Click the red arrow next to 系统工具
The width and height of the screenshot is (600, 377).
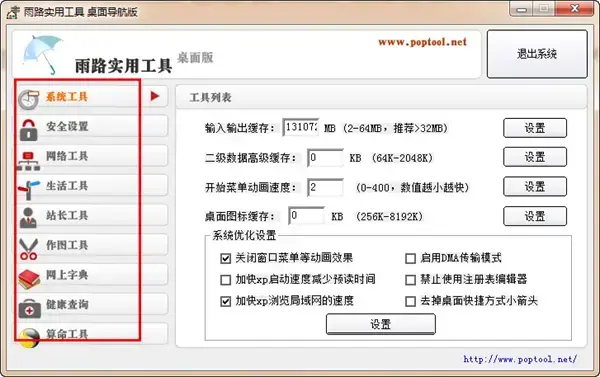155,96
